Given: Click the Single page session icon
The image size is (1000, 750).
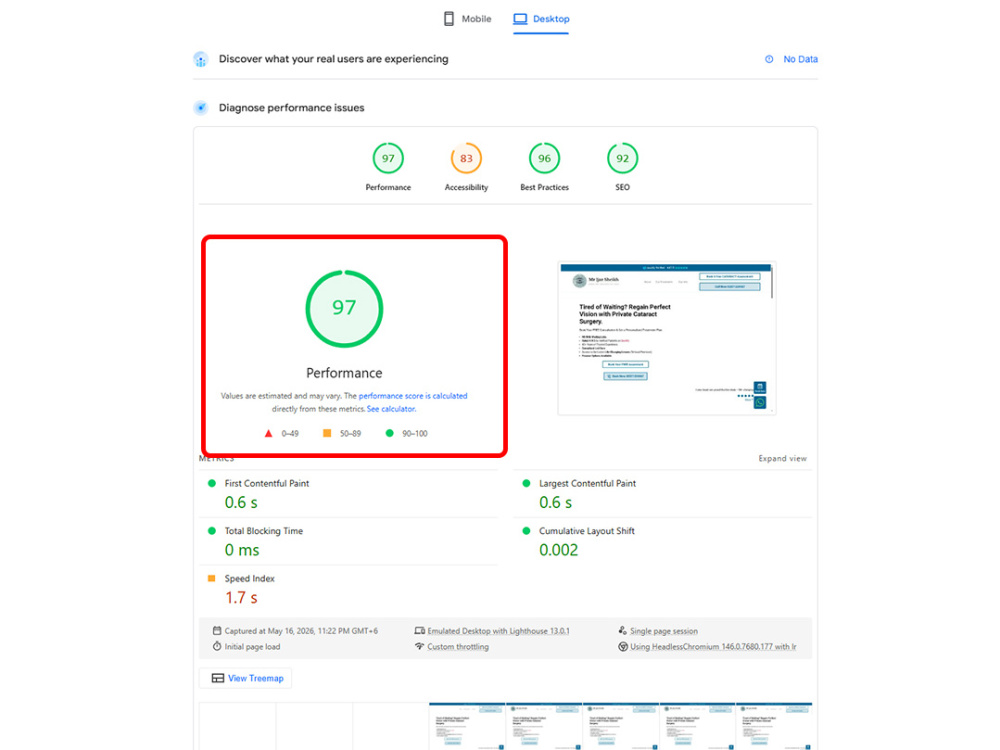Looking at the screenshot, I should pyautogui.click(x=622, y=631).
